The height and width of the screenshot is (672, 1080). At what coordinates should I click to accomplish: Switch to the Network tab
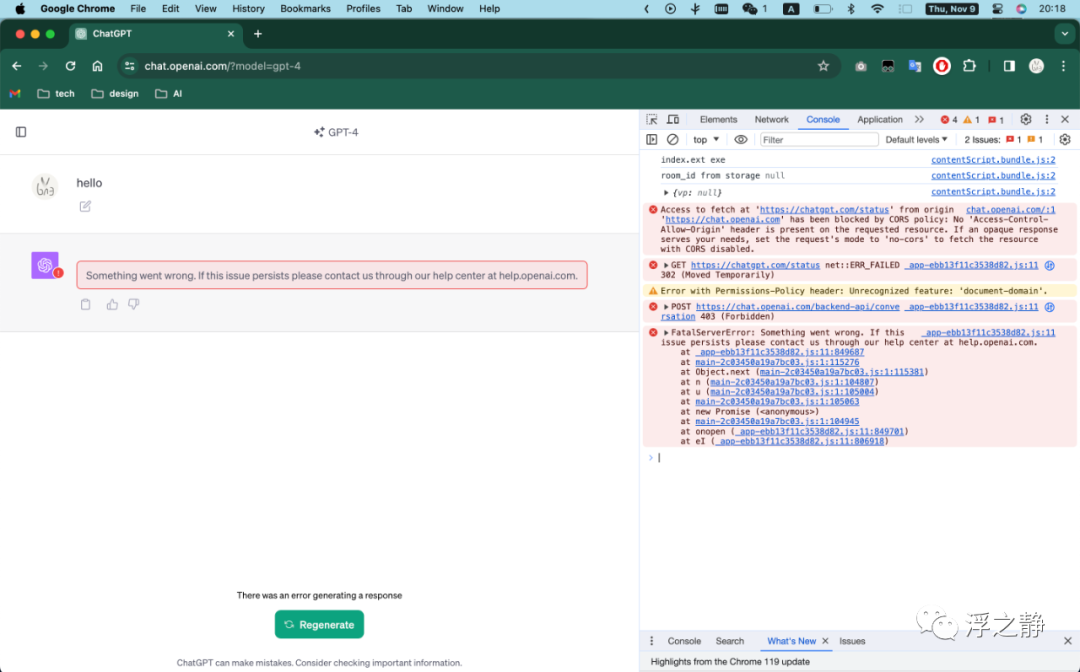click(x=771, y=119)
